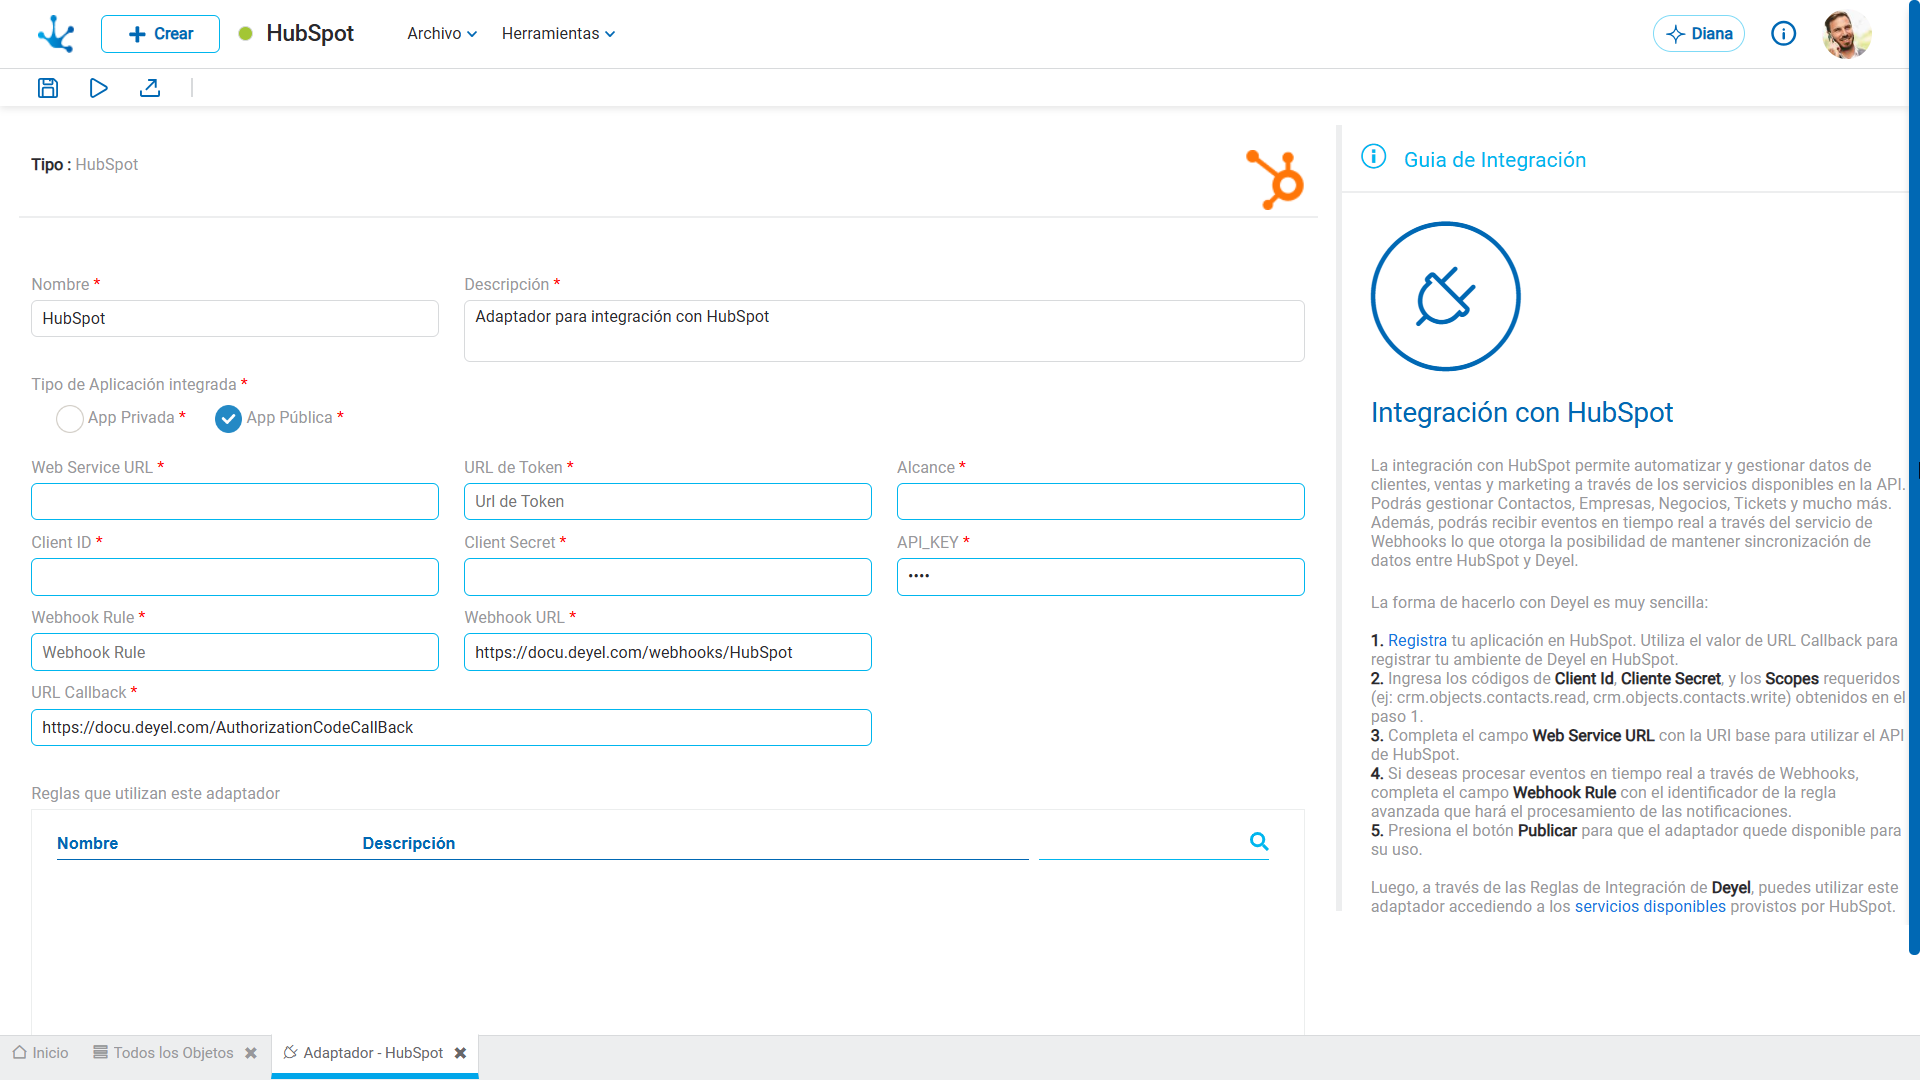Click the green status dot beside HubSpot
Viewport: 1920px width, 1080px height.
click(x=245, y=34)
